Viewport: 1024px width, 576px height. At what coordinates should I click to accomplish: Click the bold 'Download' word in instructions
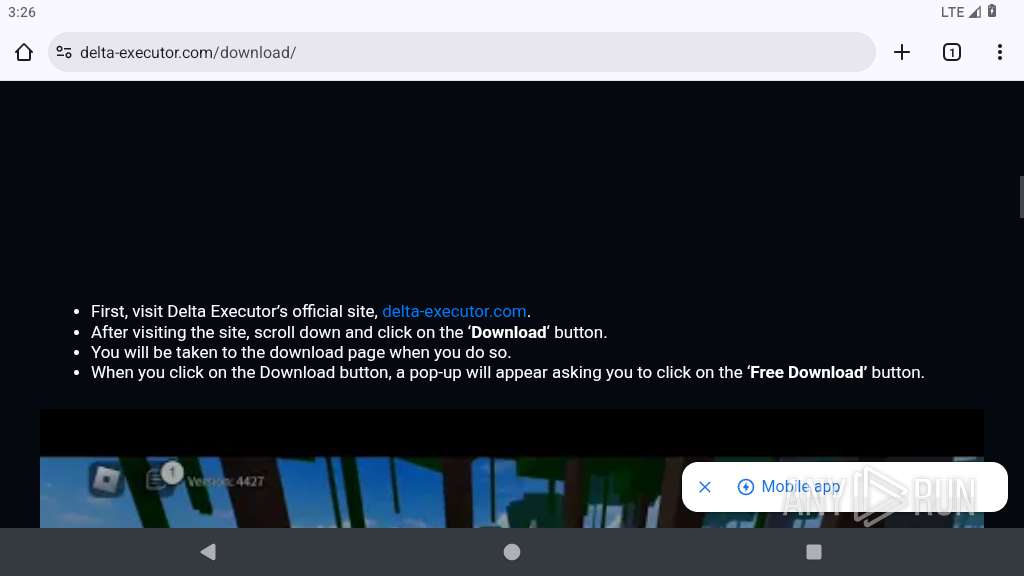pos(509,332)
